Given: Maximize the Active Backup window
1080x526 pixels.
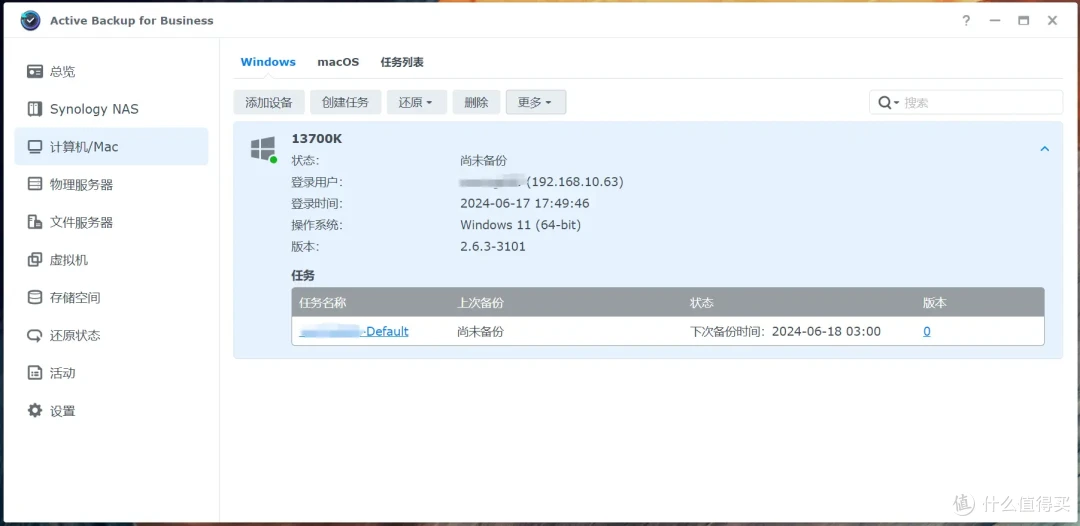Looking at the screenshot, I should click(x=1024, y=21).
